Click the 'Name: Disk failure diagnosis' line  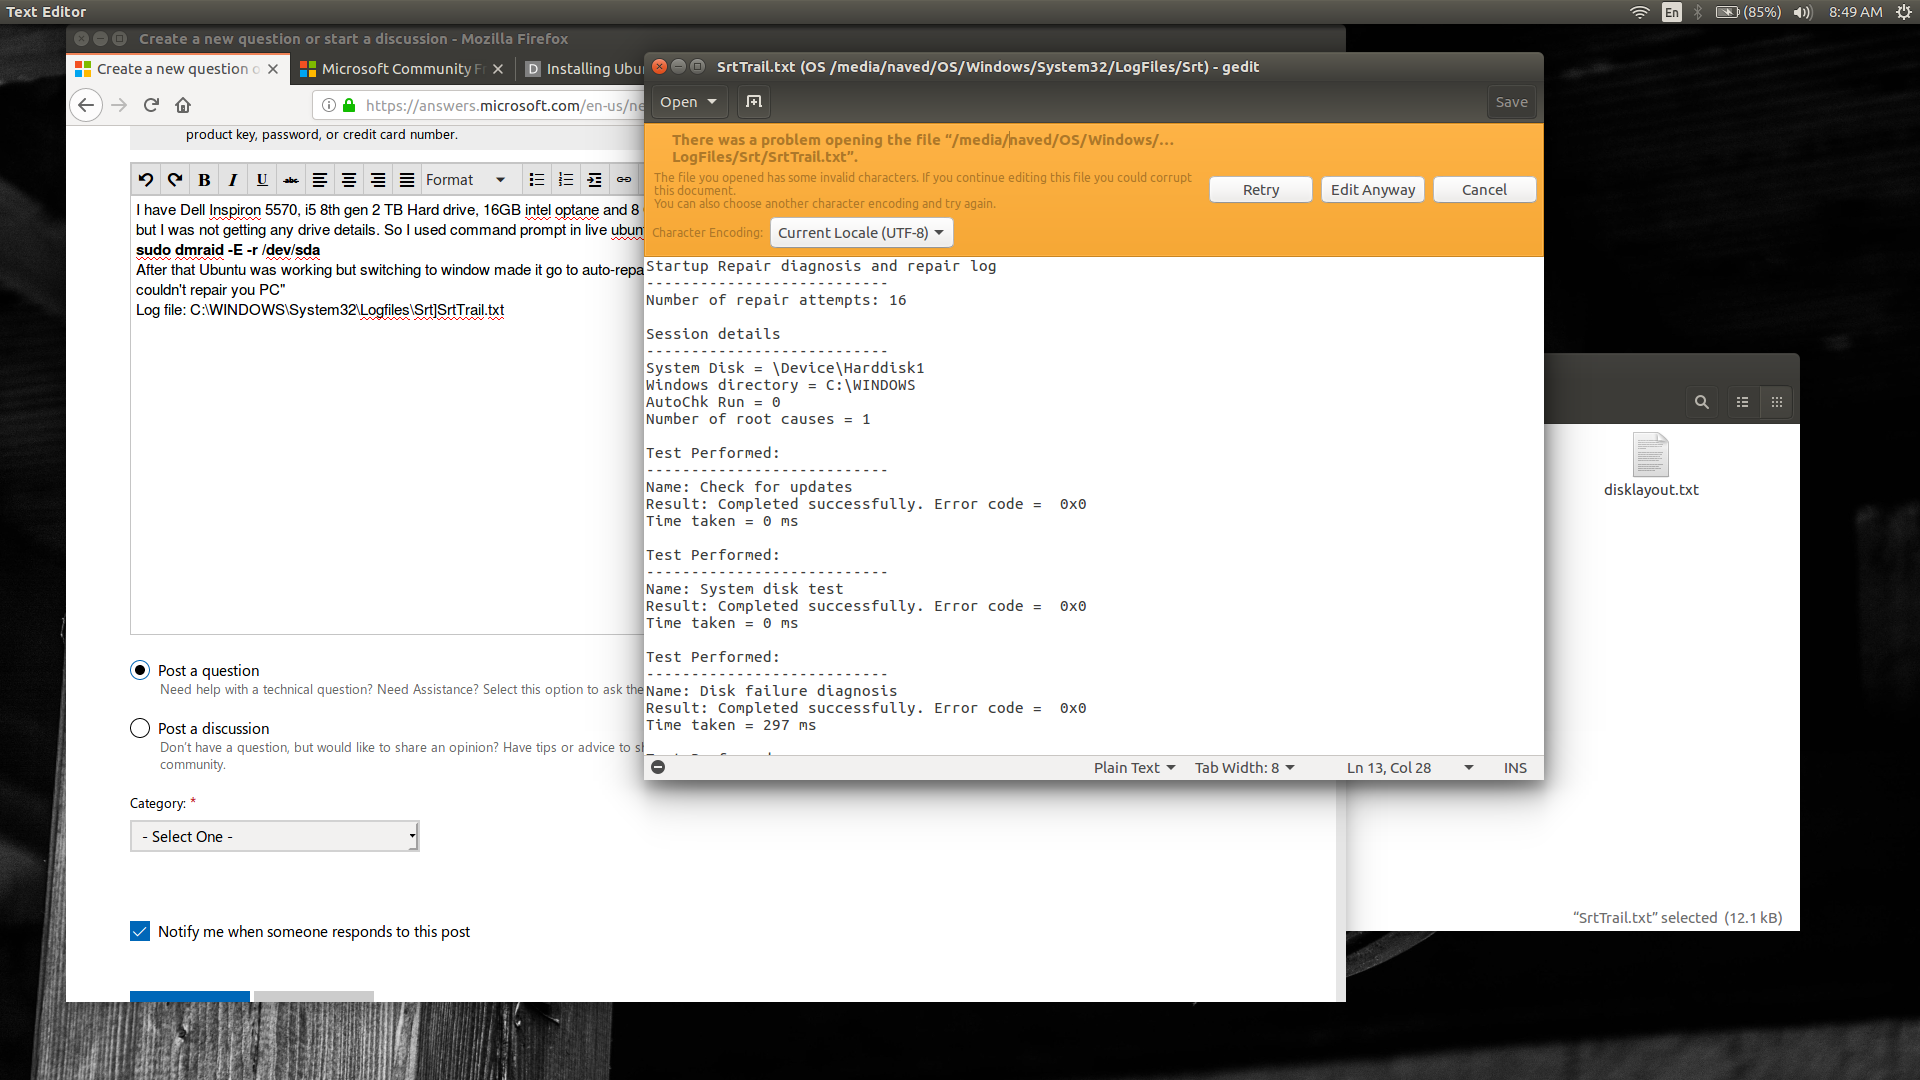[771, 691]
